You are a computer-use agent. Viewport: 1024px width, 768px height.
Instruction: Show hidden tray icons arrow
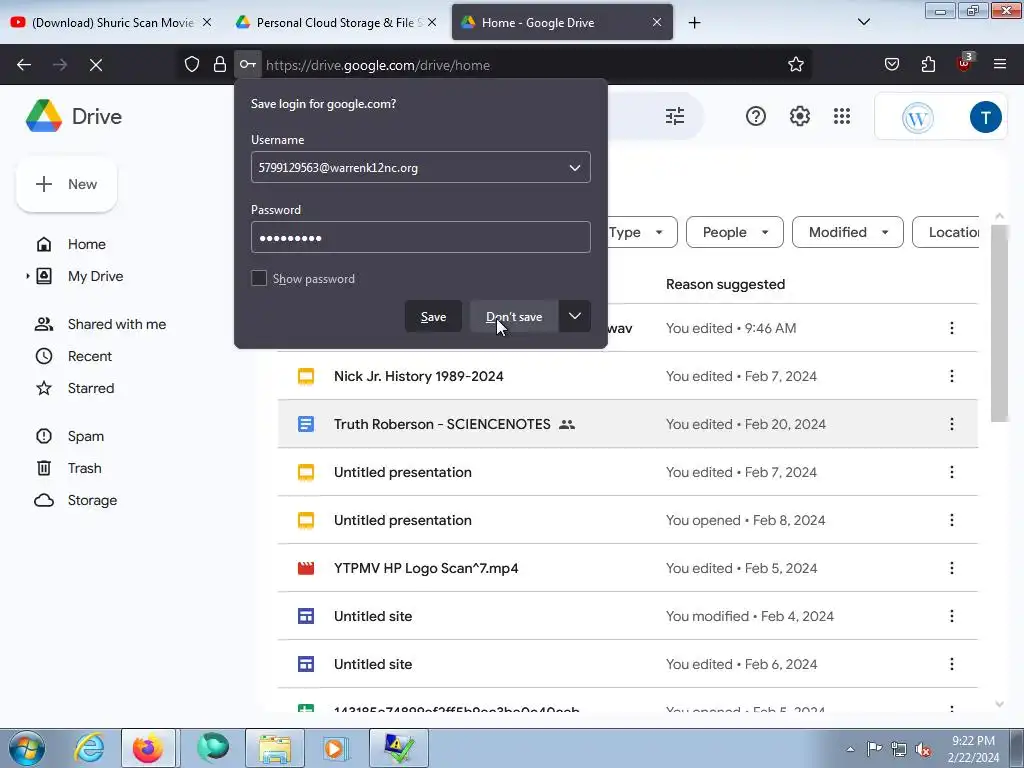coord(850,749)
